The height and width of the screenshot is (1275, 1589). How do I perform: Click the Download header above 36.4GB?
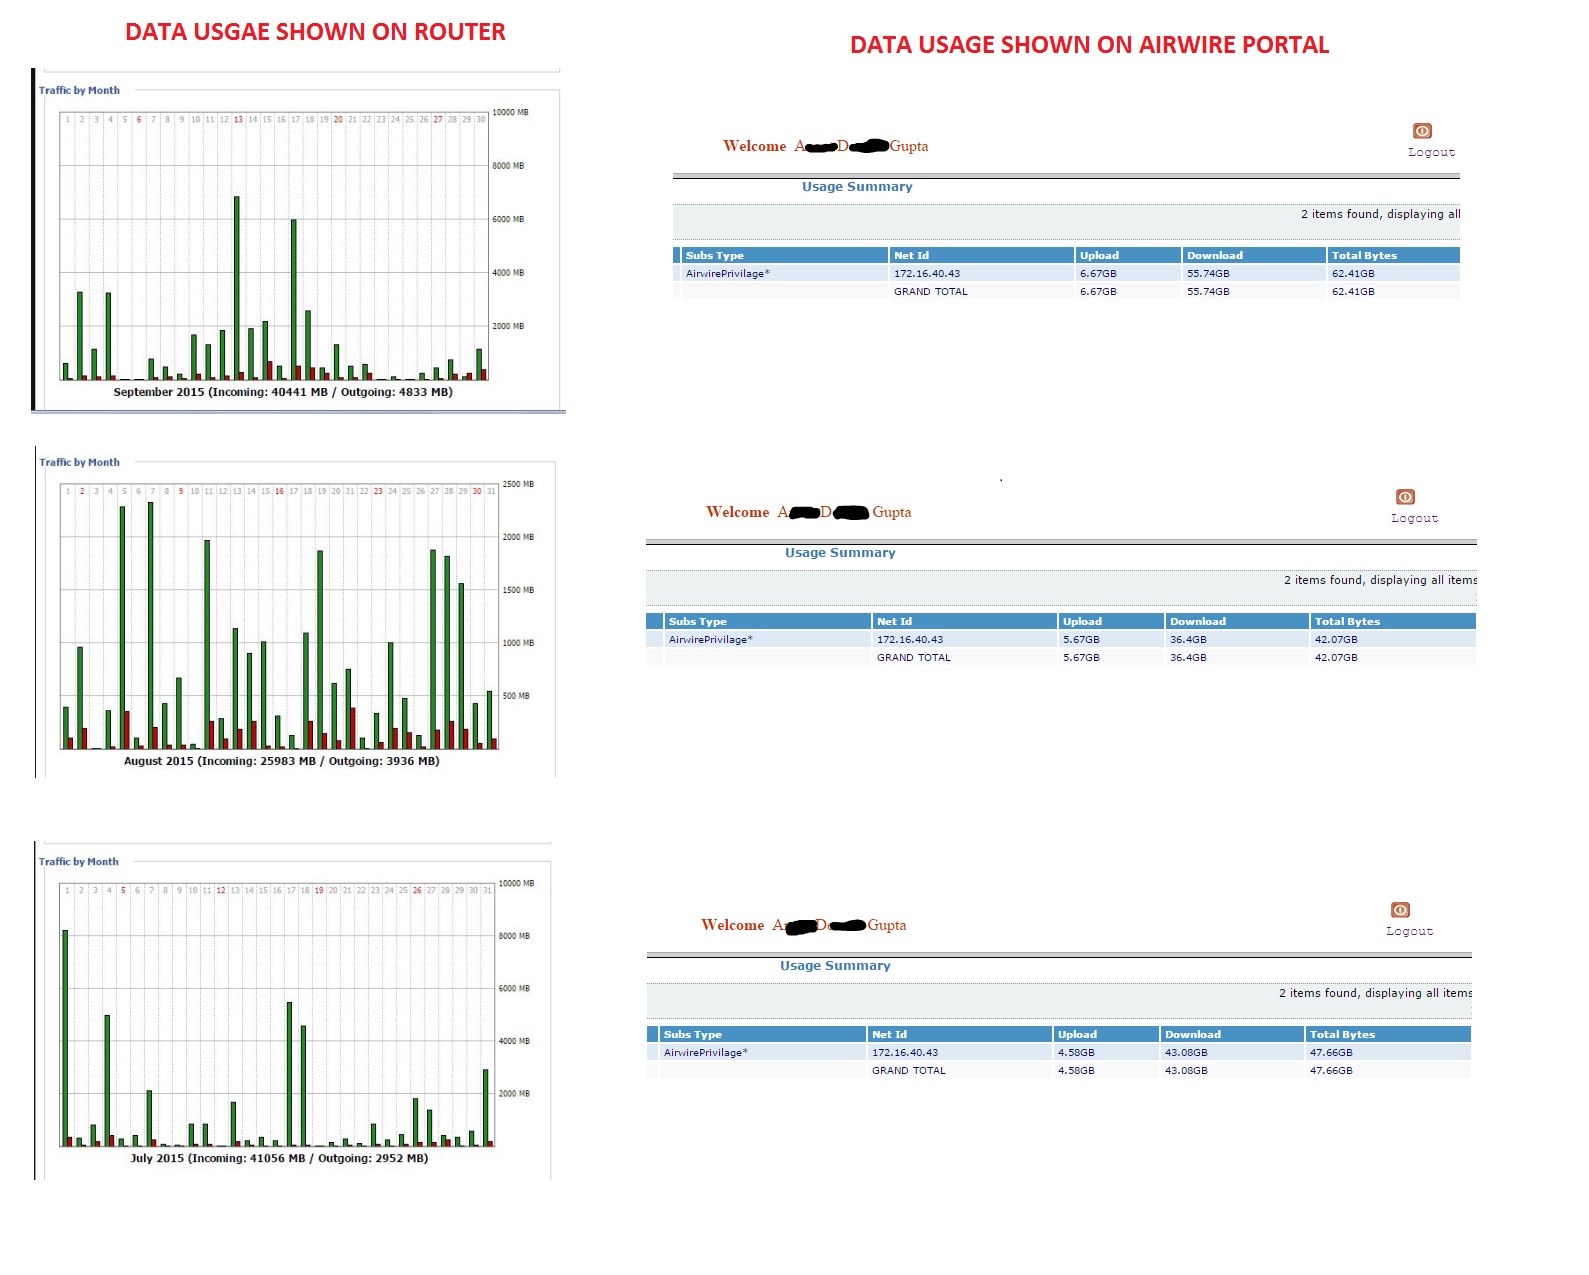point(1238,621)
